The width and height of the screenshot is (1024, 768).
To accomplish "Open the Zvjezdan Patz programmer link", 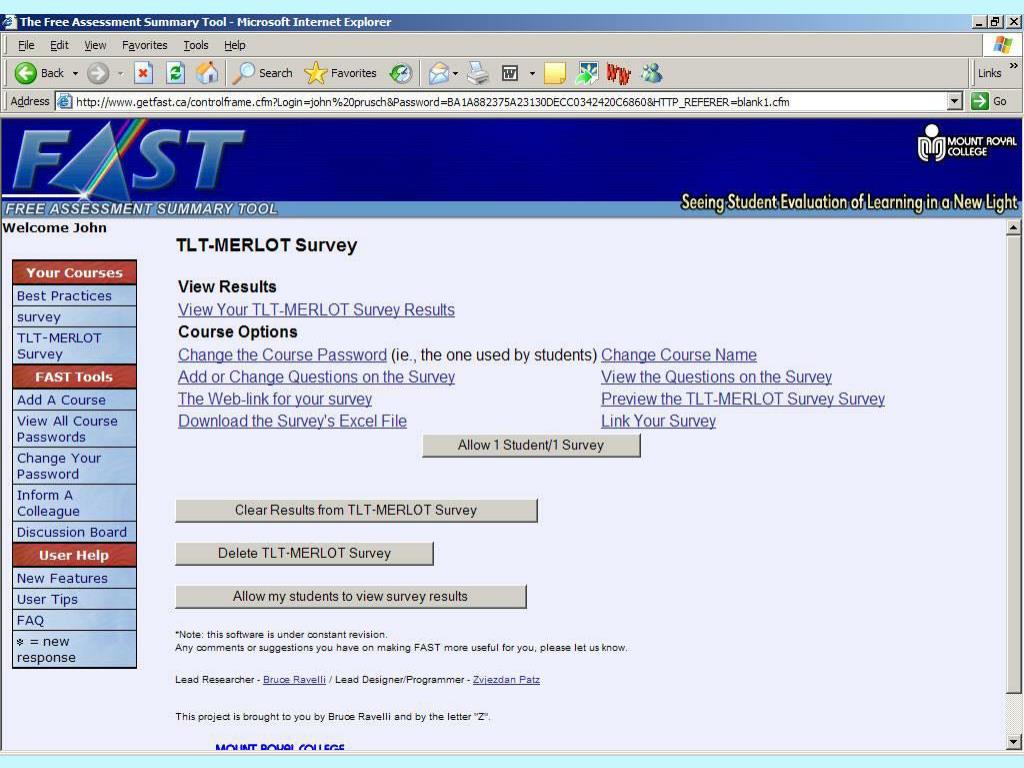I will 506,680.
